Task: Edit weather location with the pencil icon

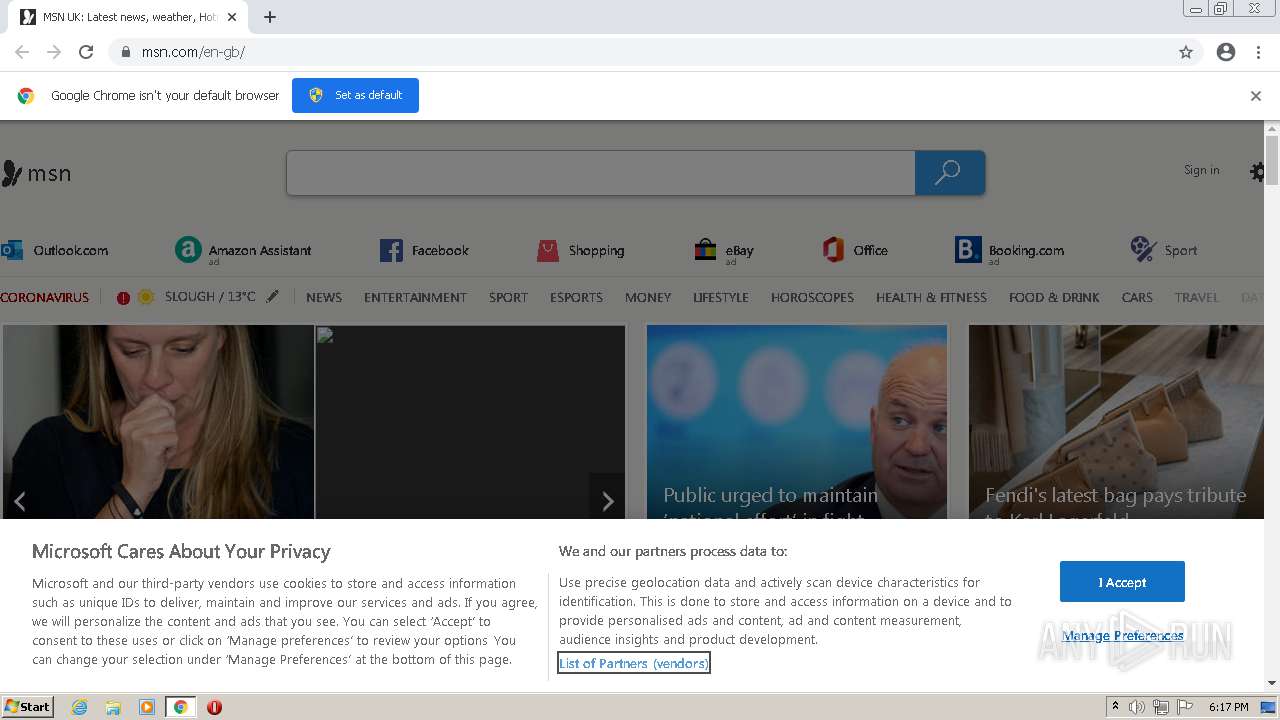Action: 272,297
